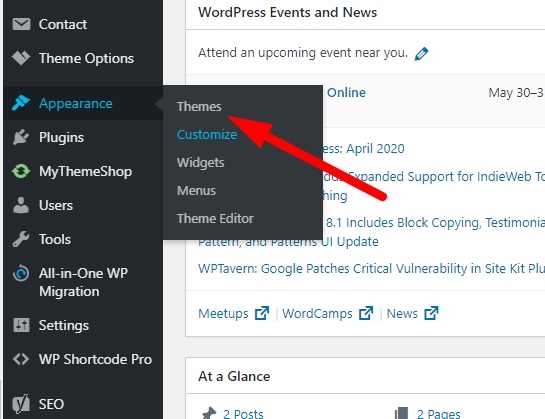Choose Customize from Appearance submenu

coord(207,135)
